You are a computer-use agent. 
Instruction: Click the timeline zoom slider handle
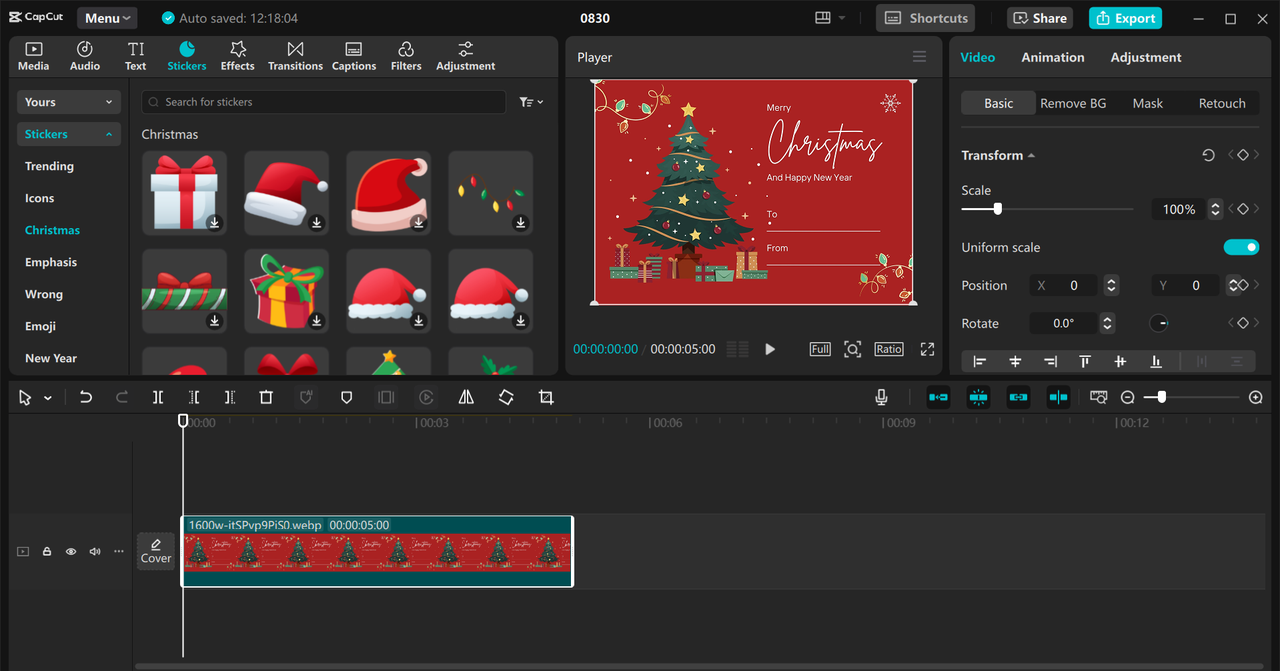click(1161, 397)
